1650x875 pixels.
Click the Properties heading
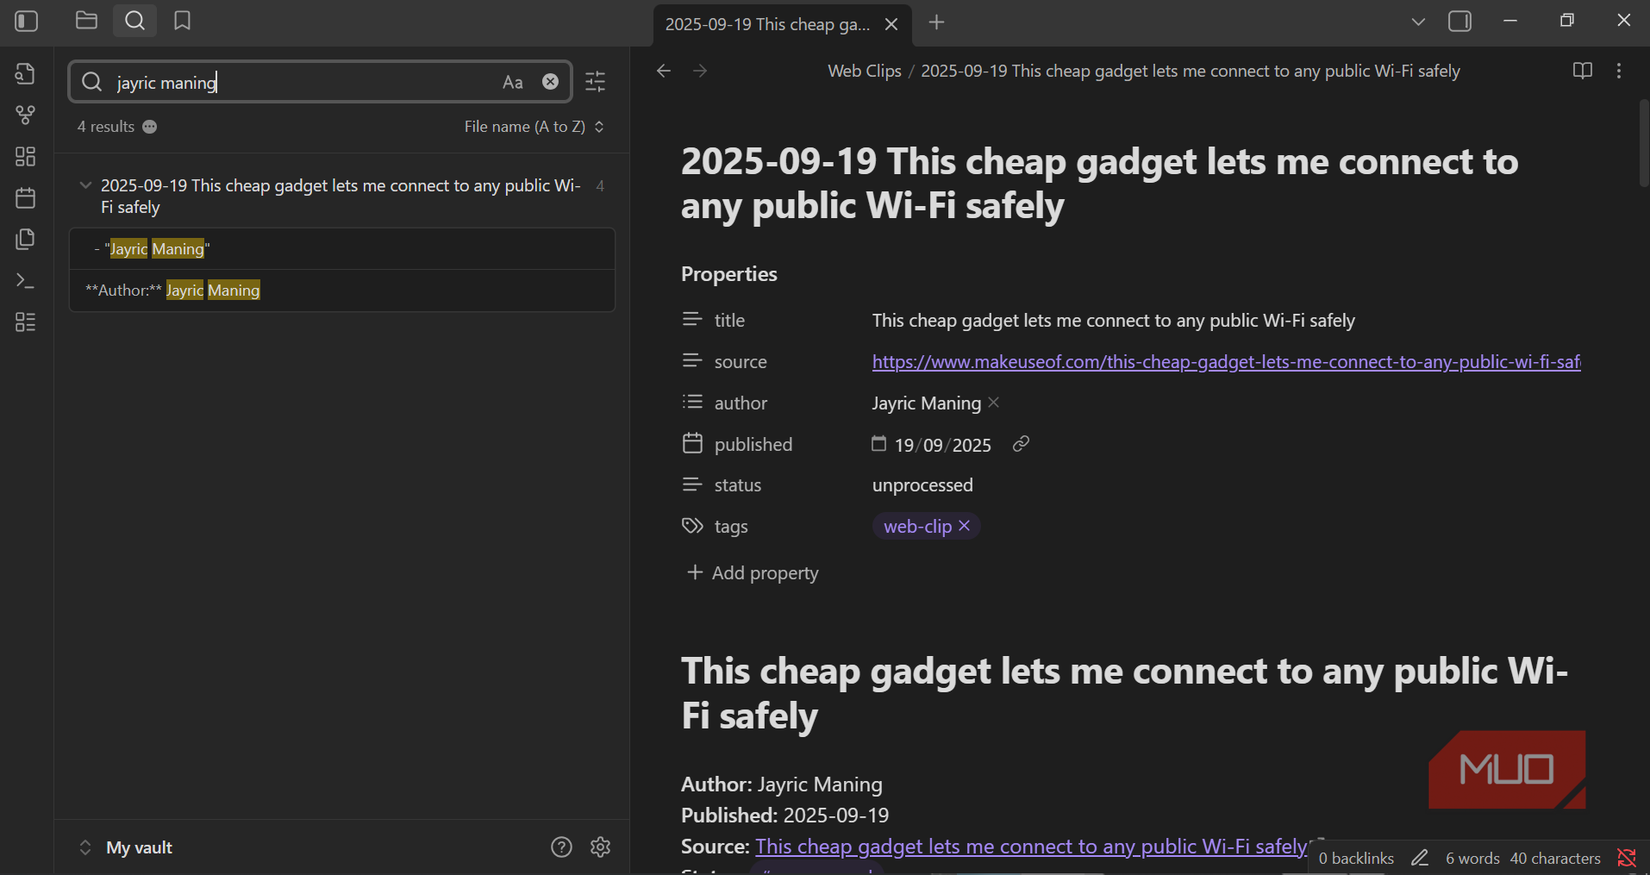coord(729,274)
